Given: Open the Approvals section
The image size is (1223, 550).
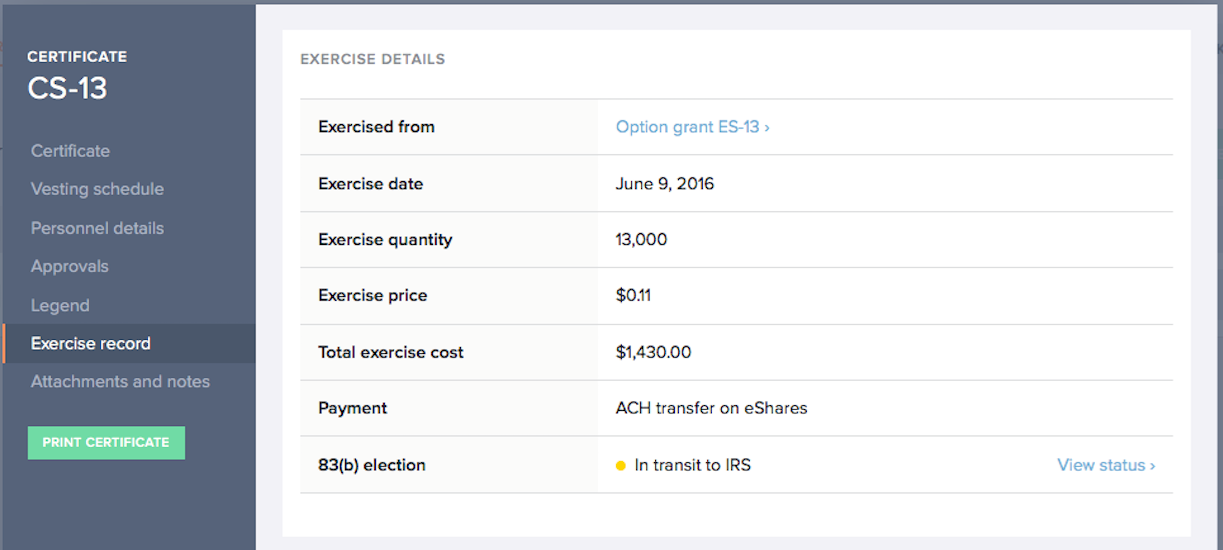Looking at the screenshot, I should click(70, 266).
